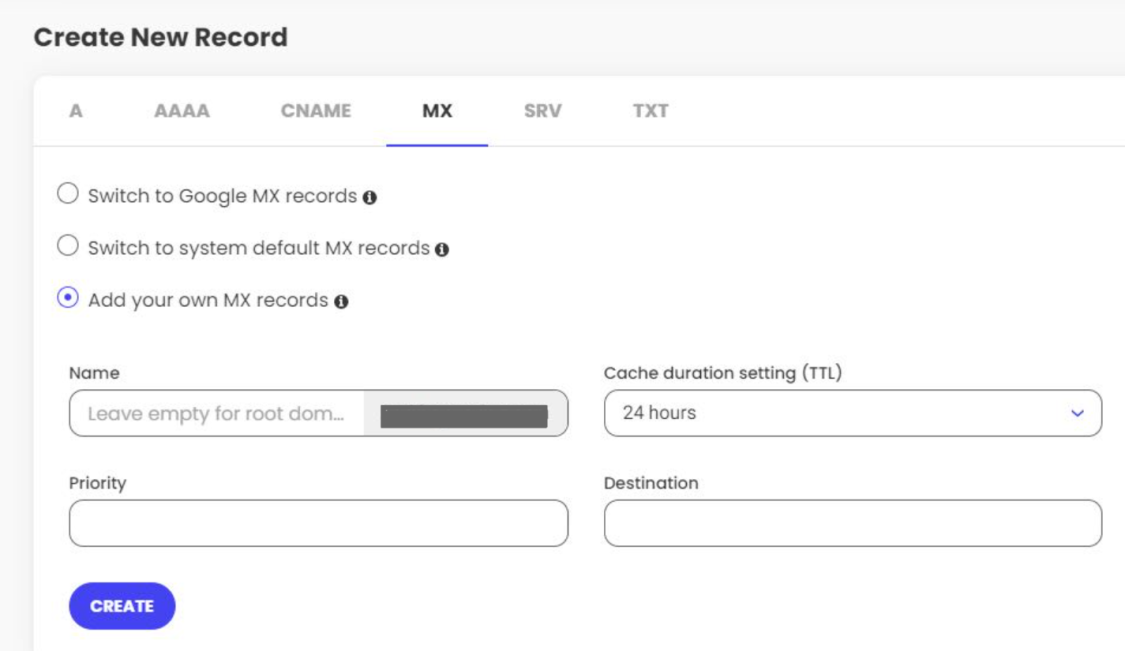
Task: Click info icon beside Add your own MX records
Action: [x=341, y=302]
